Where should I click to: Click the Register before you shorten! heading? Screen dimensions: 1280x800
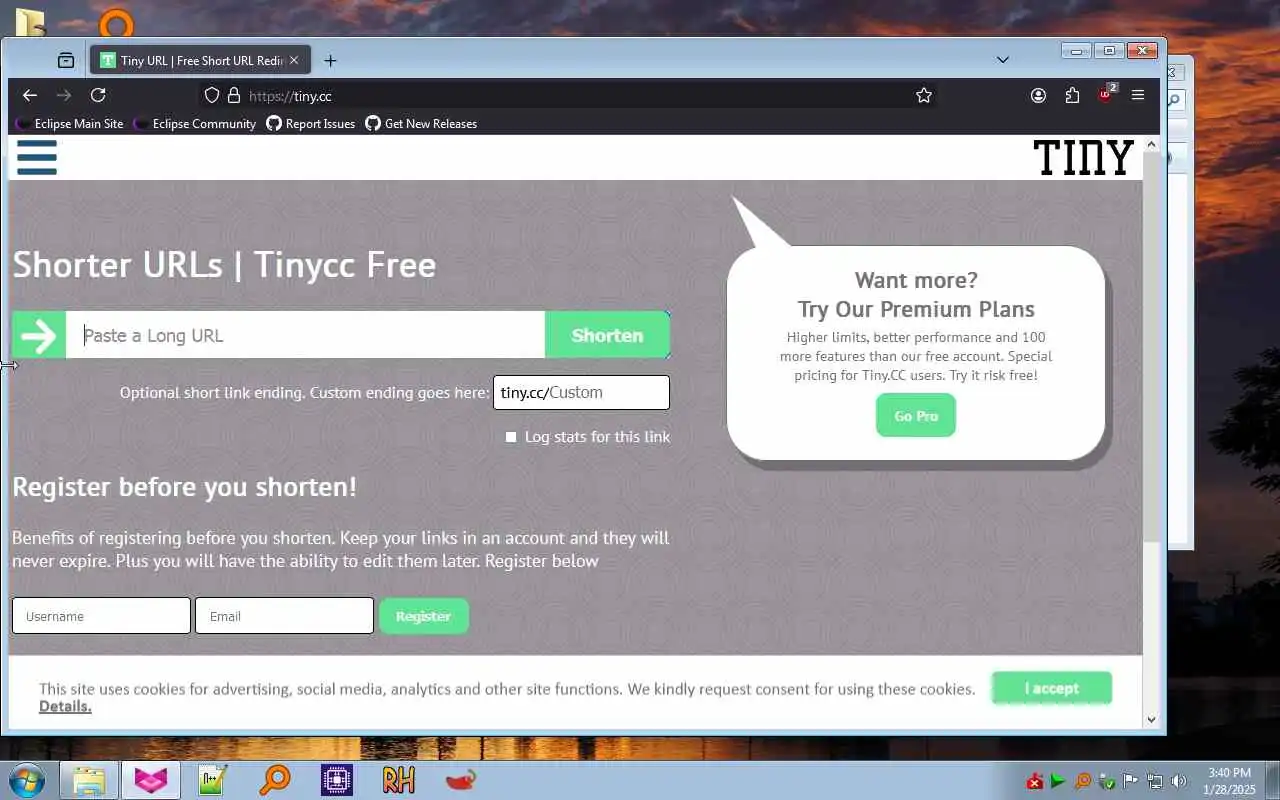pyautogui.click(x=184, y=487)
